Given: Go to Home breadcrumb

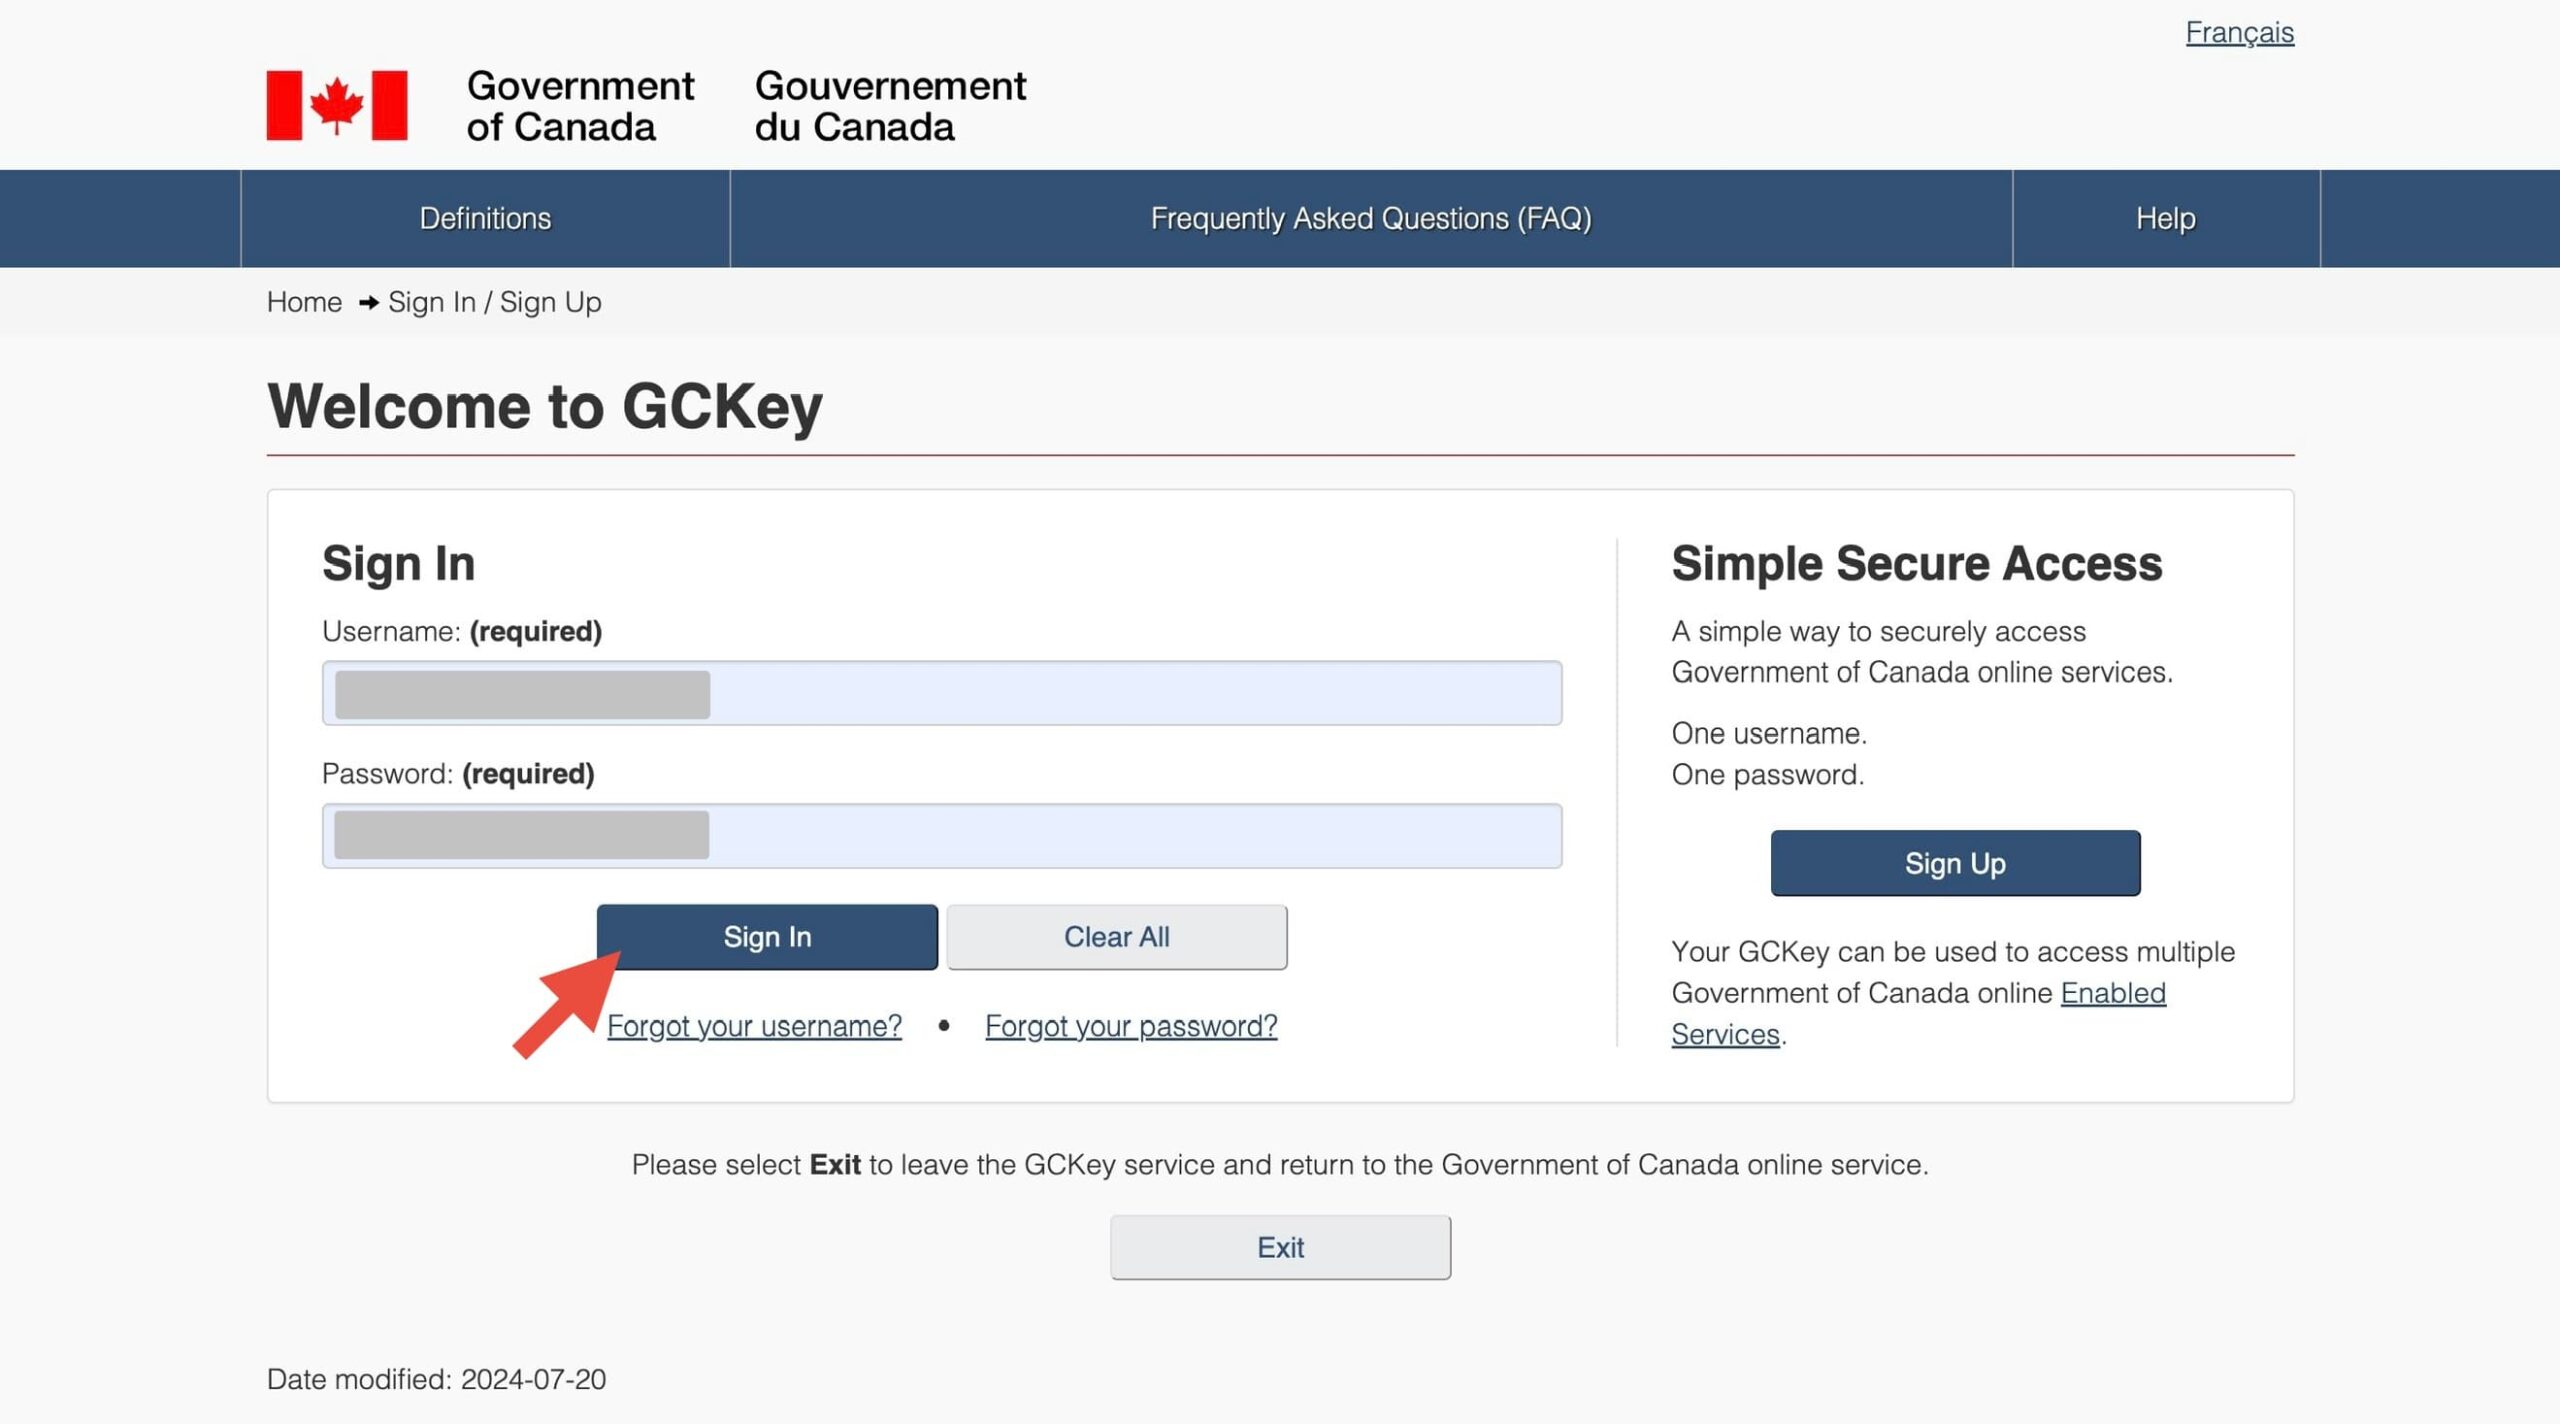Looking at the screenshot, I should (x=304, y=302).
